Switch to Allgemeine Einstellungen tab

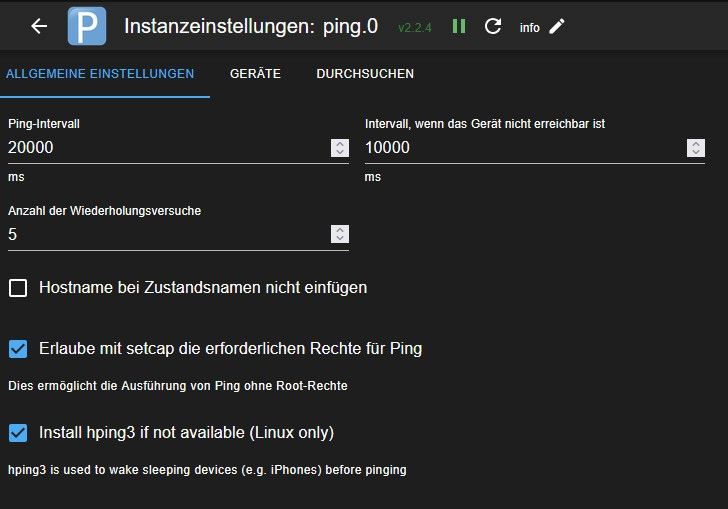coord(100,74)
